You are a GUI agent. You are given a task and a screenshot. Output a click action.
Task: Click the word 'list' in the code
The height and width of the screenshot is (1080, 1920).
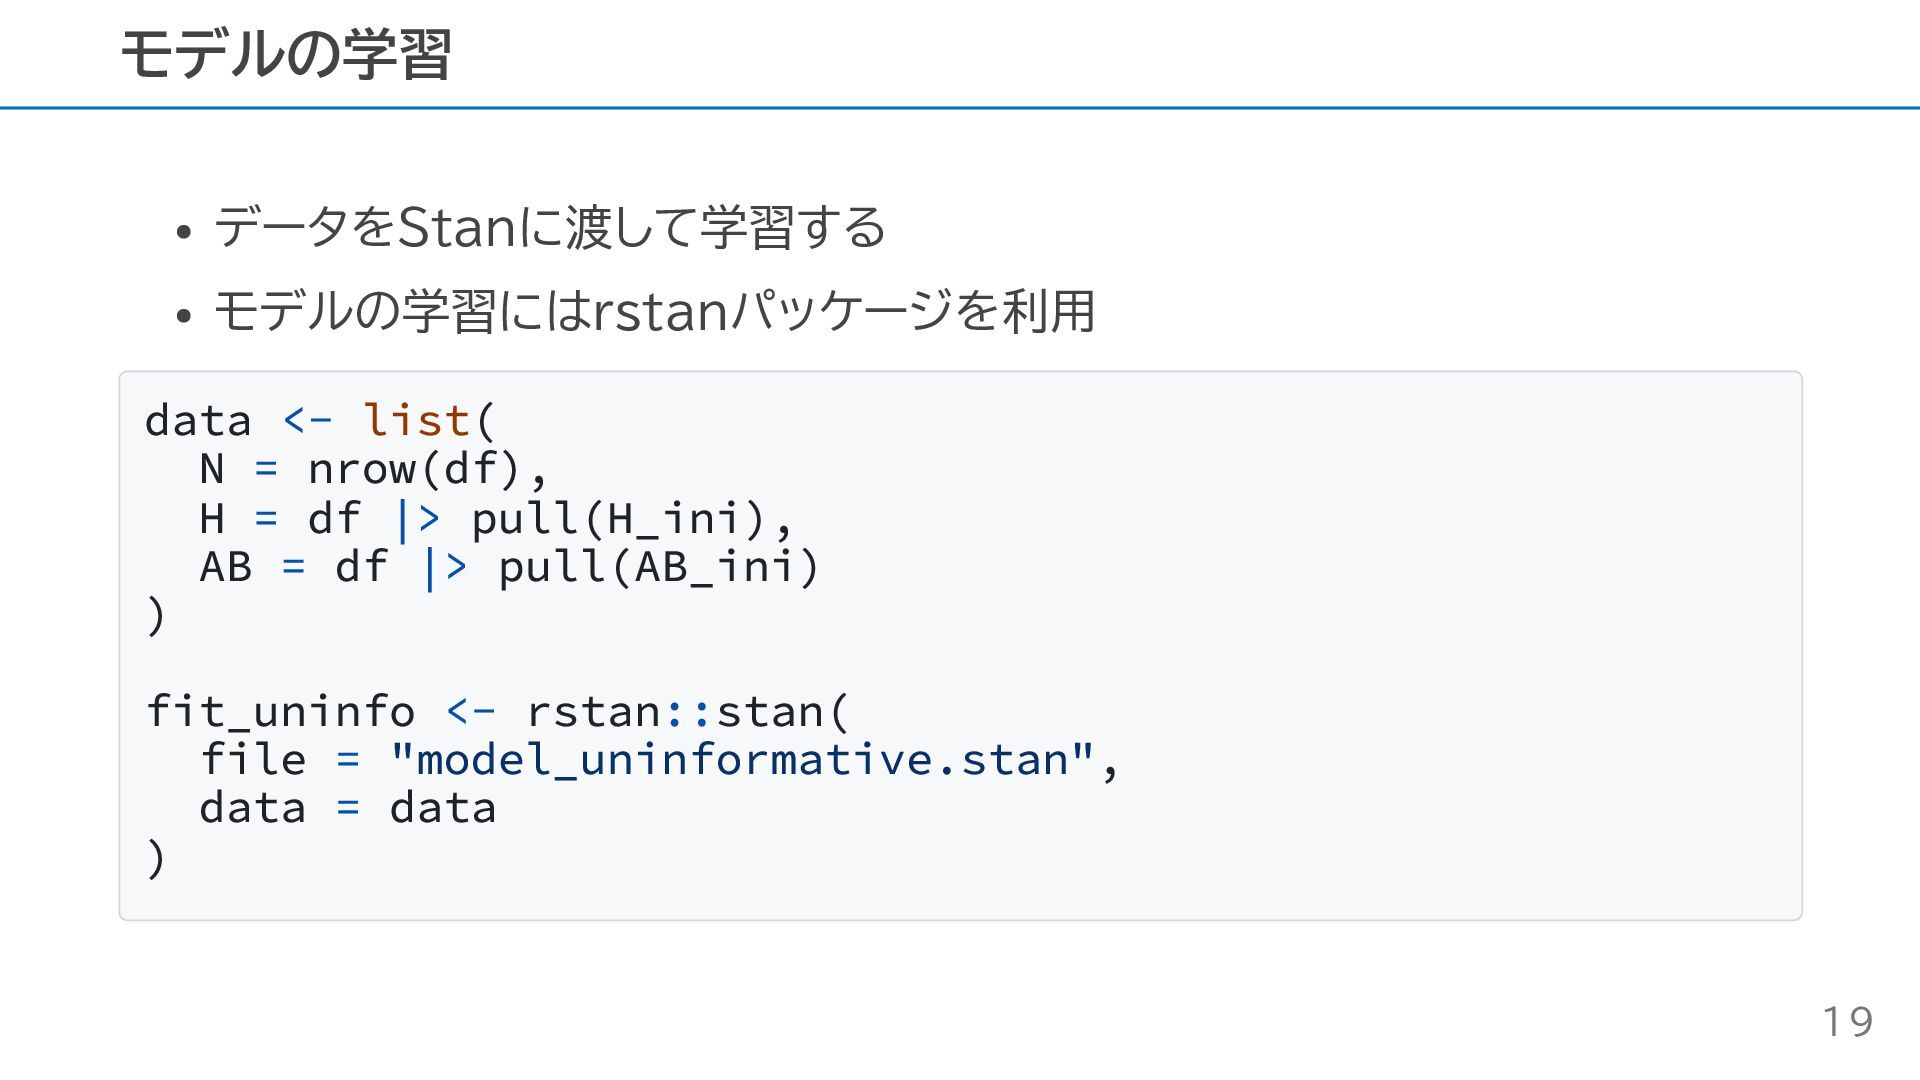[416, 420]
